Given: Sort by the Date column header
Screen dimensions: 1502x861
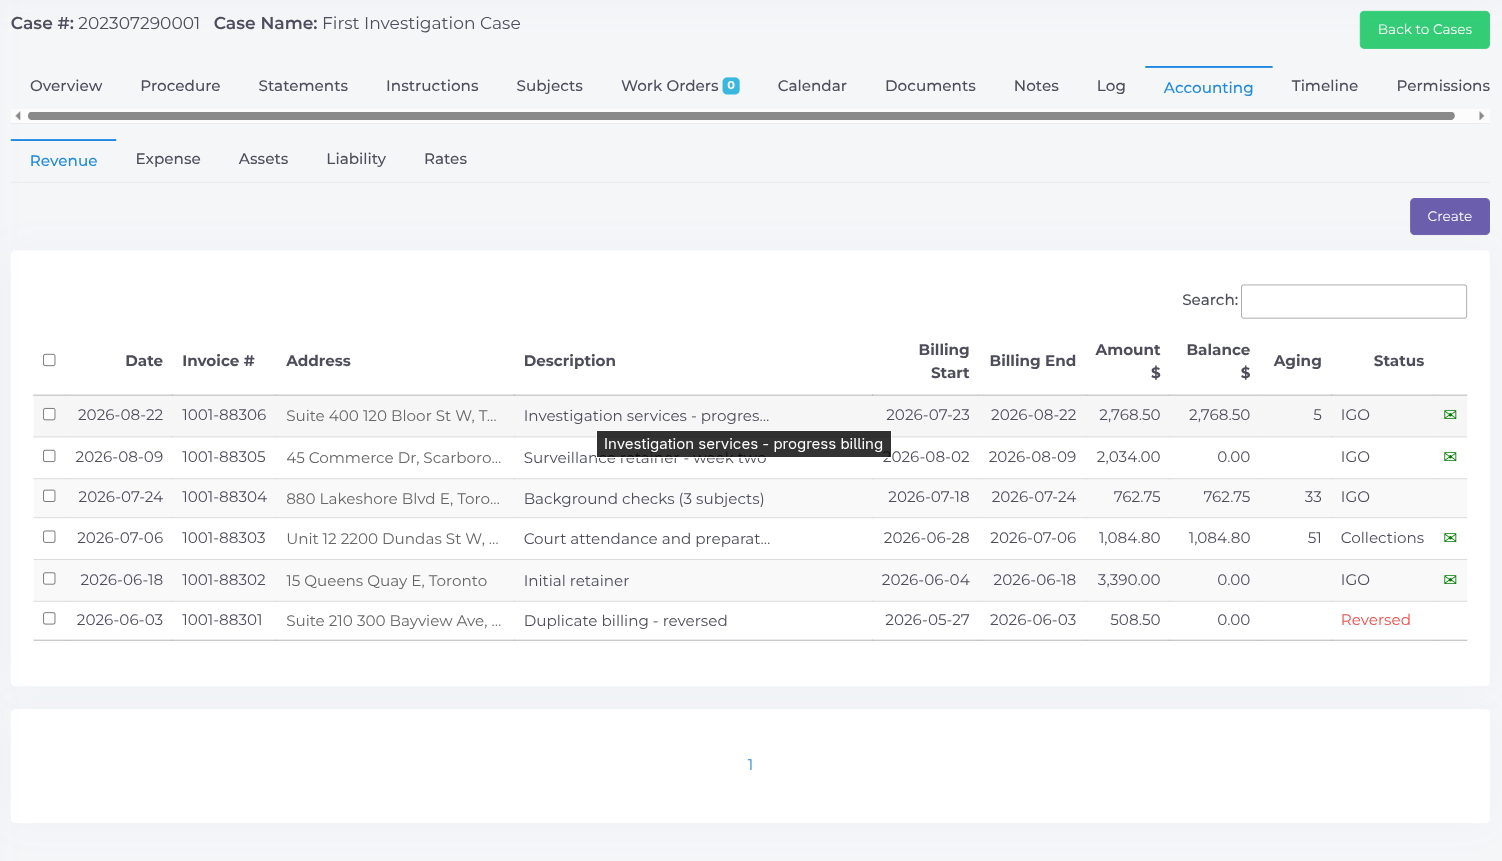Looking at the screenshot, I should 144,361.
